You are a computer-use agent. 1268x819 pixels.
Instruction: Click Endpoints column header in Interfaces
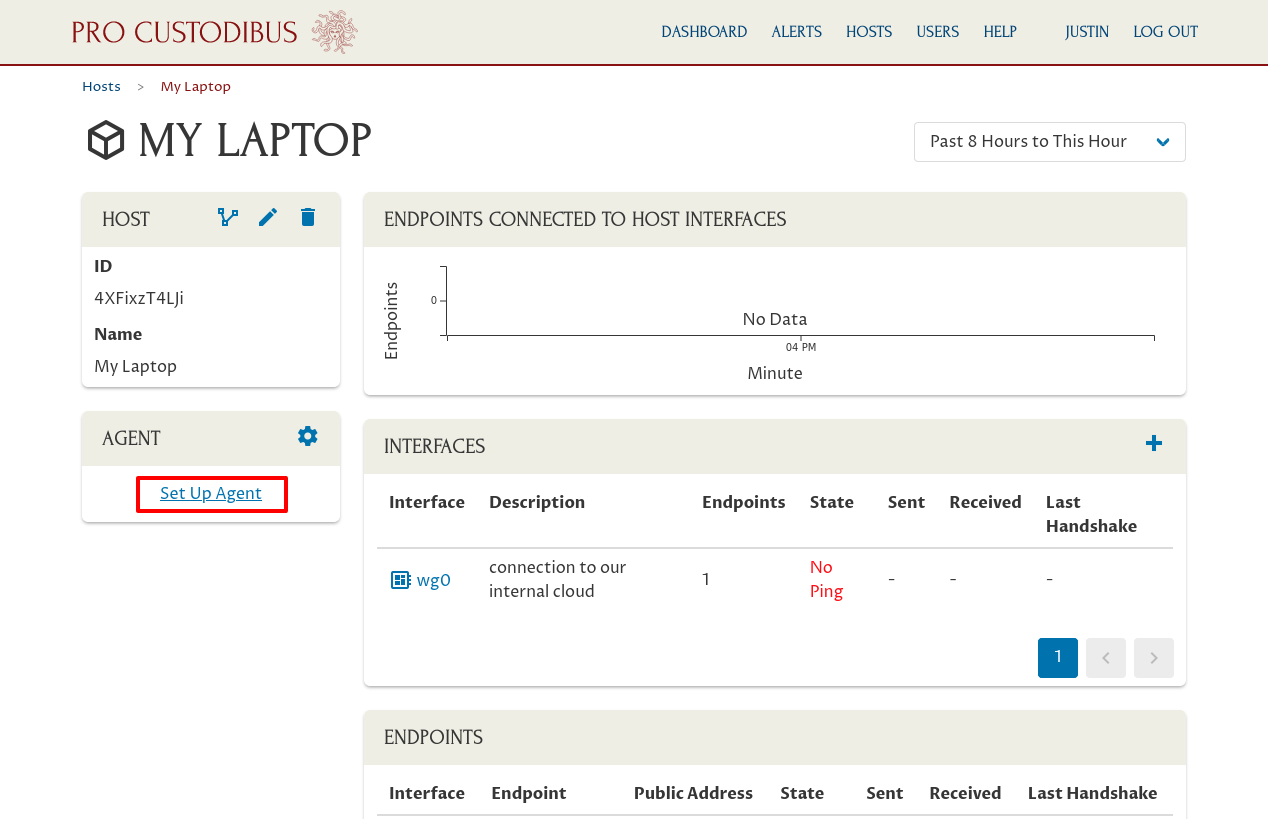pos(744,502)
